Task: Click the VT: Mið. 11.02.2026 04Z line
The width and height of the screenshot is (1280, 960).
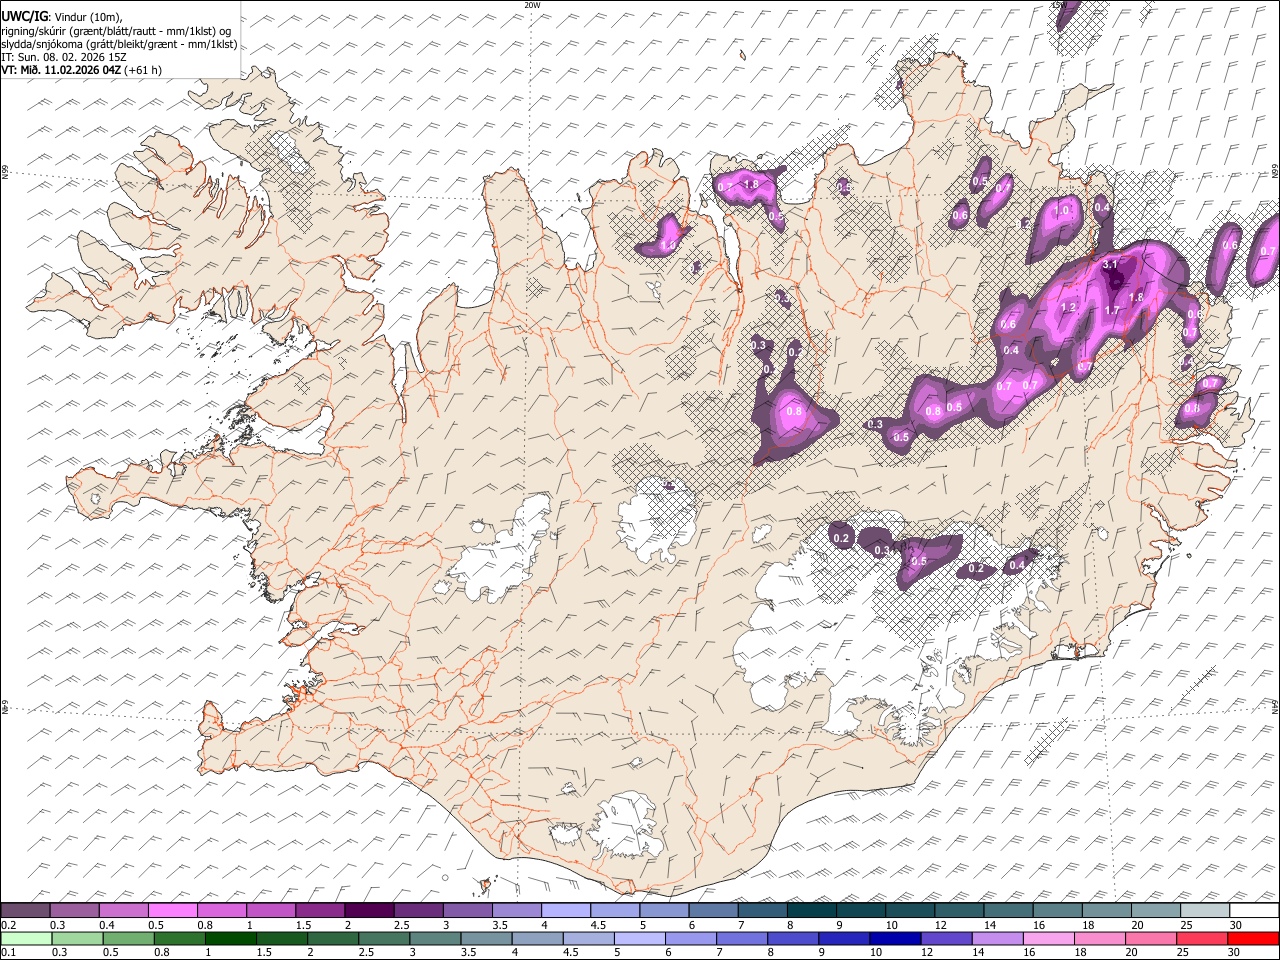Action: point(62,70)
